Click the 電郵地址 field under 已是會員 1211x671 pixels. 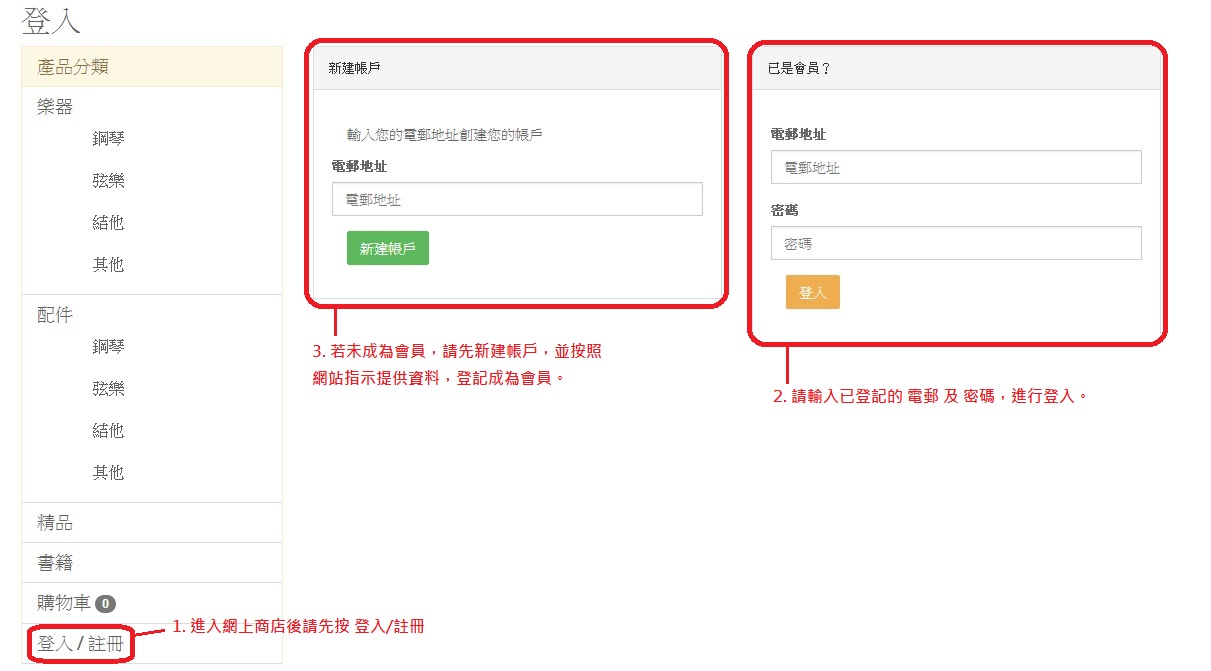pyautogui.click(x=955, y=167)
